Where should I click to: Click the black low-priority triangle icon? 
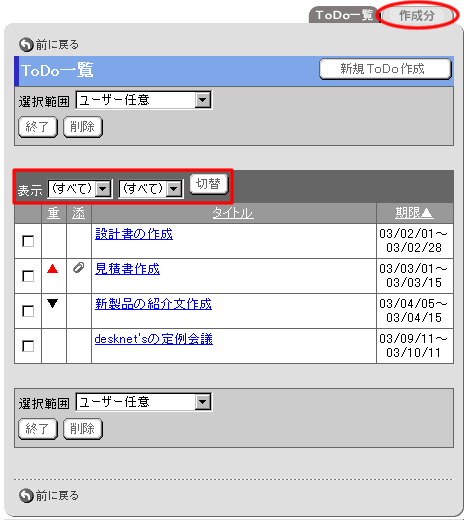53,303
